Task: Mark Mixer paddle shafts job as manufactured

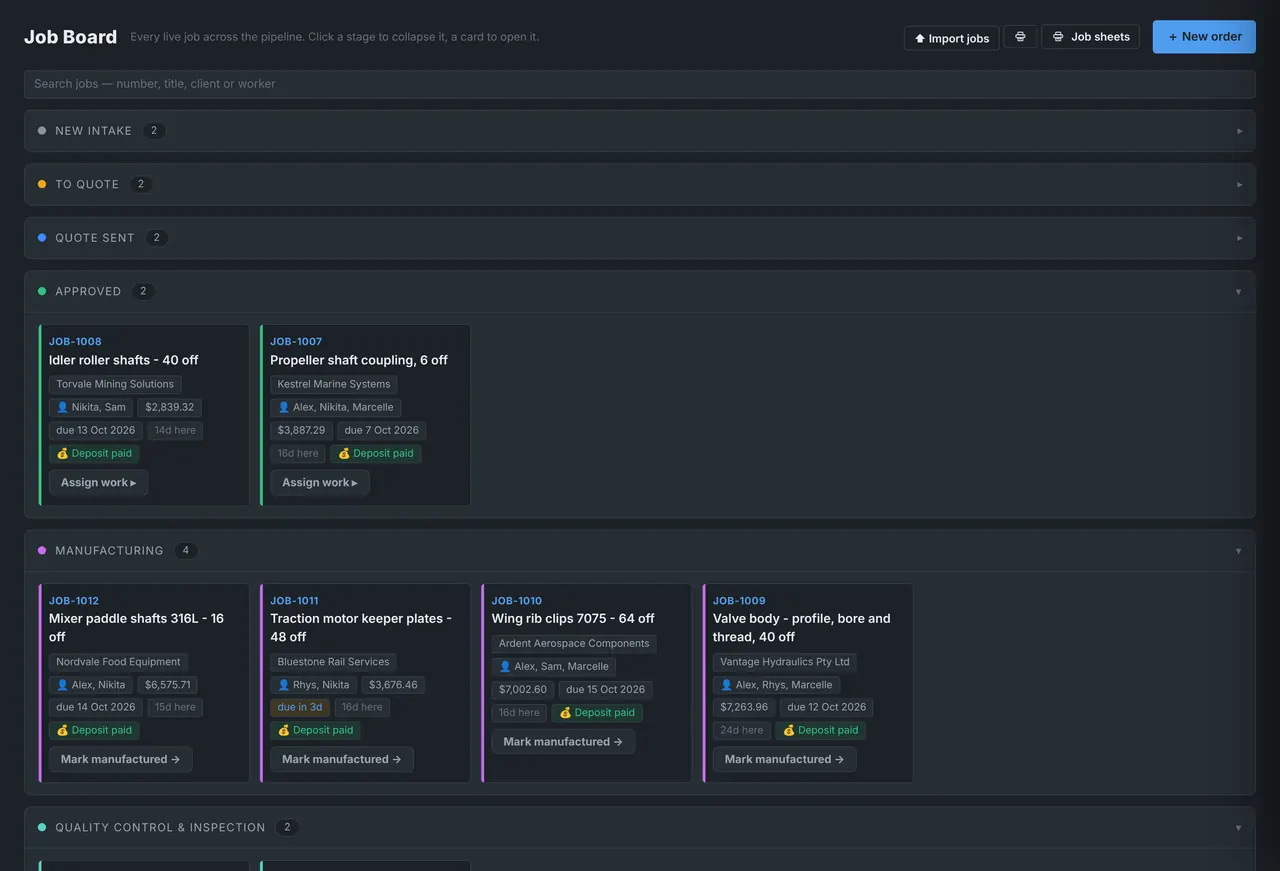Action: click(x=120, y=760)
